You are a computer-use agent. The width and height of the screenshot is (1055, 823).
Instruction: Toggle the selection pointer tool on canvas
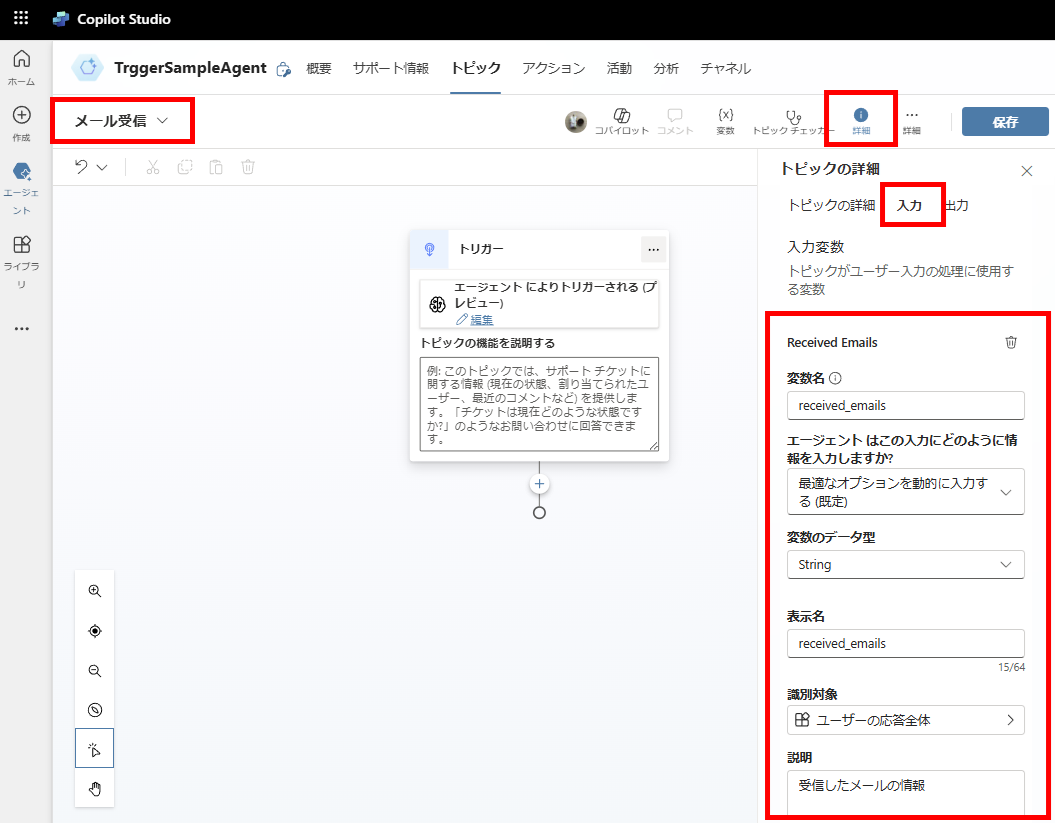coord(94,748)
